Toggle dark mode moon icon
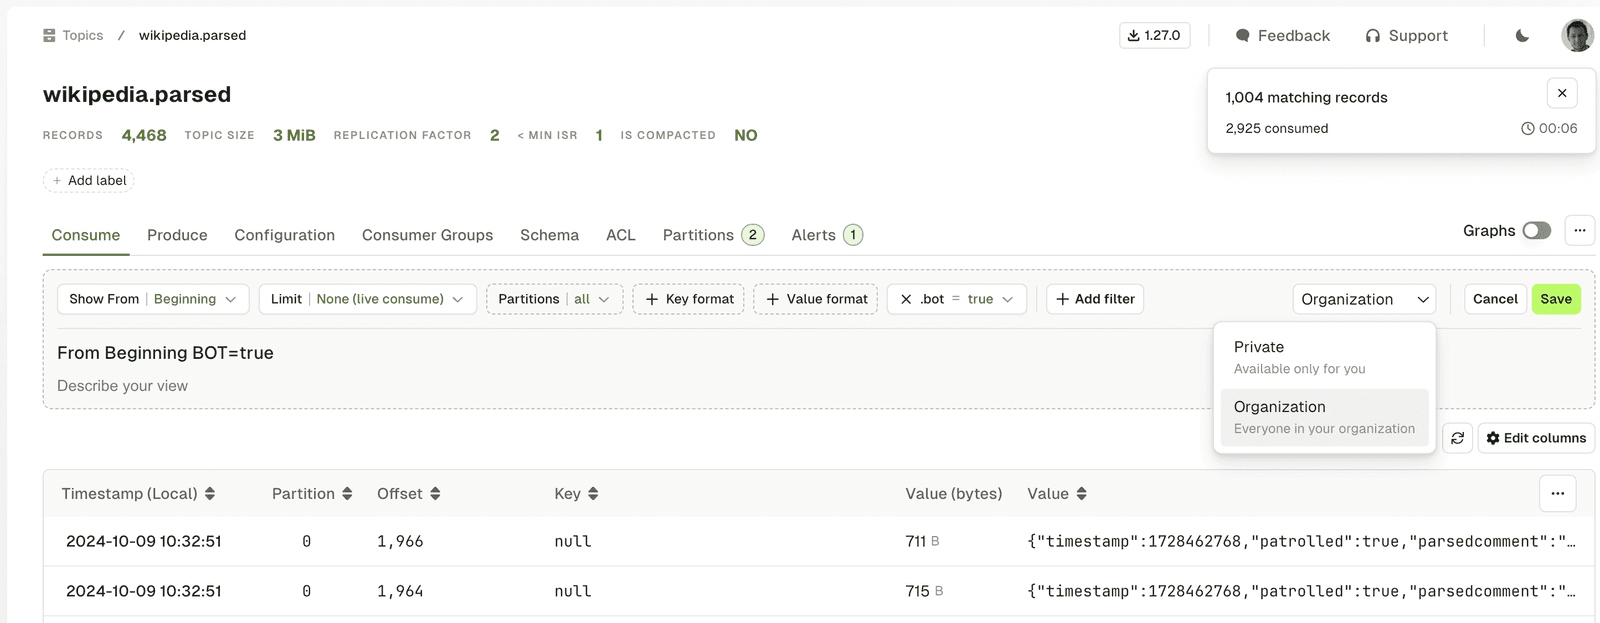The height and width of the screenshot is (623, 1600). (x=1522, y=36)
